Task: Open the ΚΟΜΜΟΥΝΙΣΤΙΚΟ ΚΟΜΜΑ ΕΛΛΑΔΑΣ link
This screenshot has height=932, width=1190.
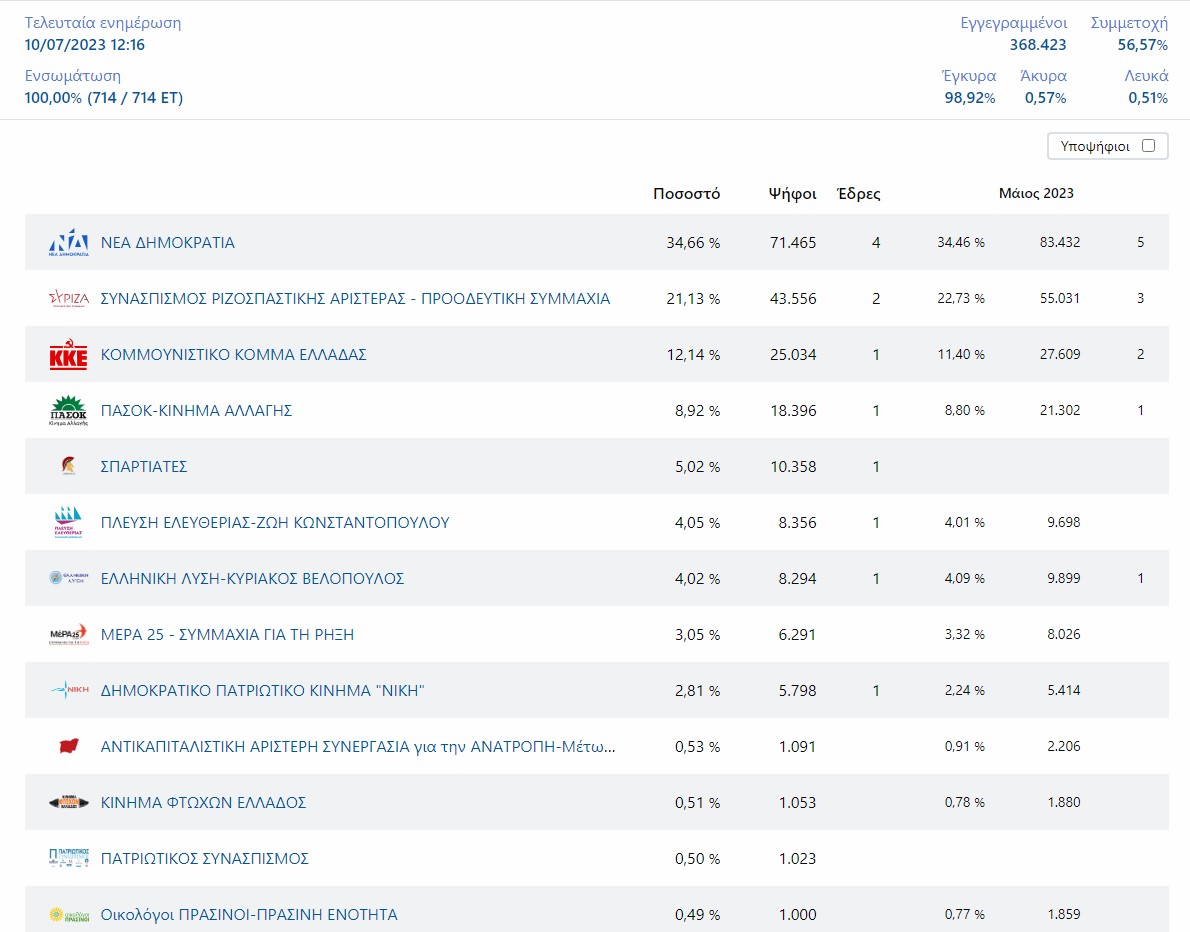Action: tap(234, 354)
